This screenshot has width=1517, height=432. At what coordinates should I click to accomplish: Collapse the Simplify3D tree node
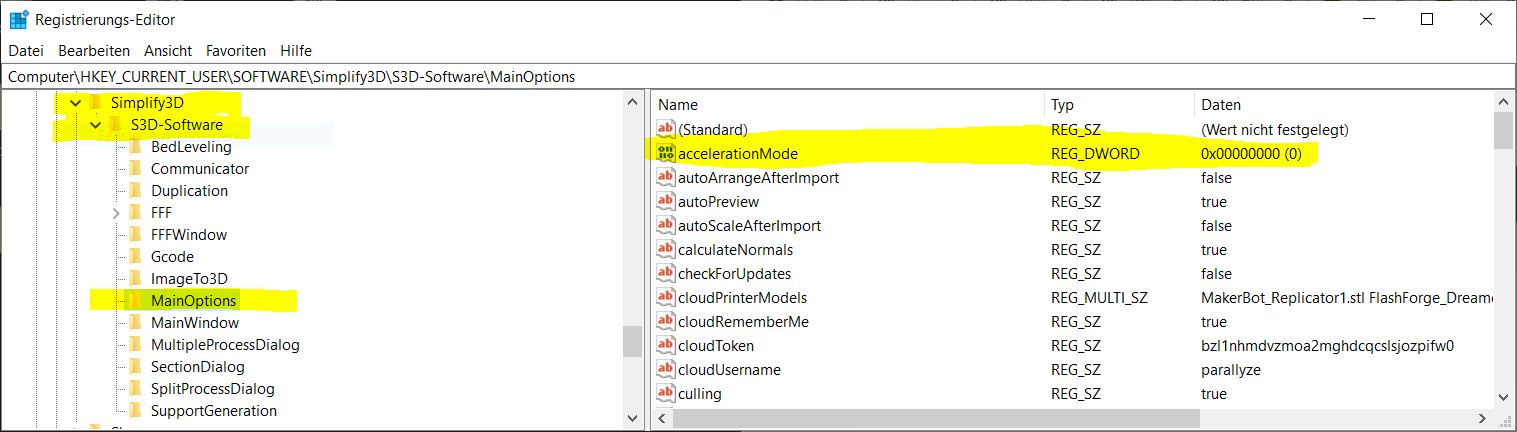click(75, 103)
